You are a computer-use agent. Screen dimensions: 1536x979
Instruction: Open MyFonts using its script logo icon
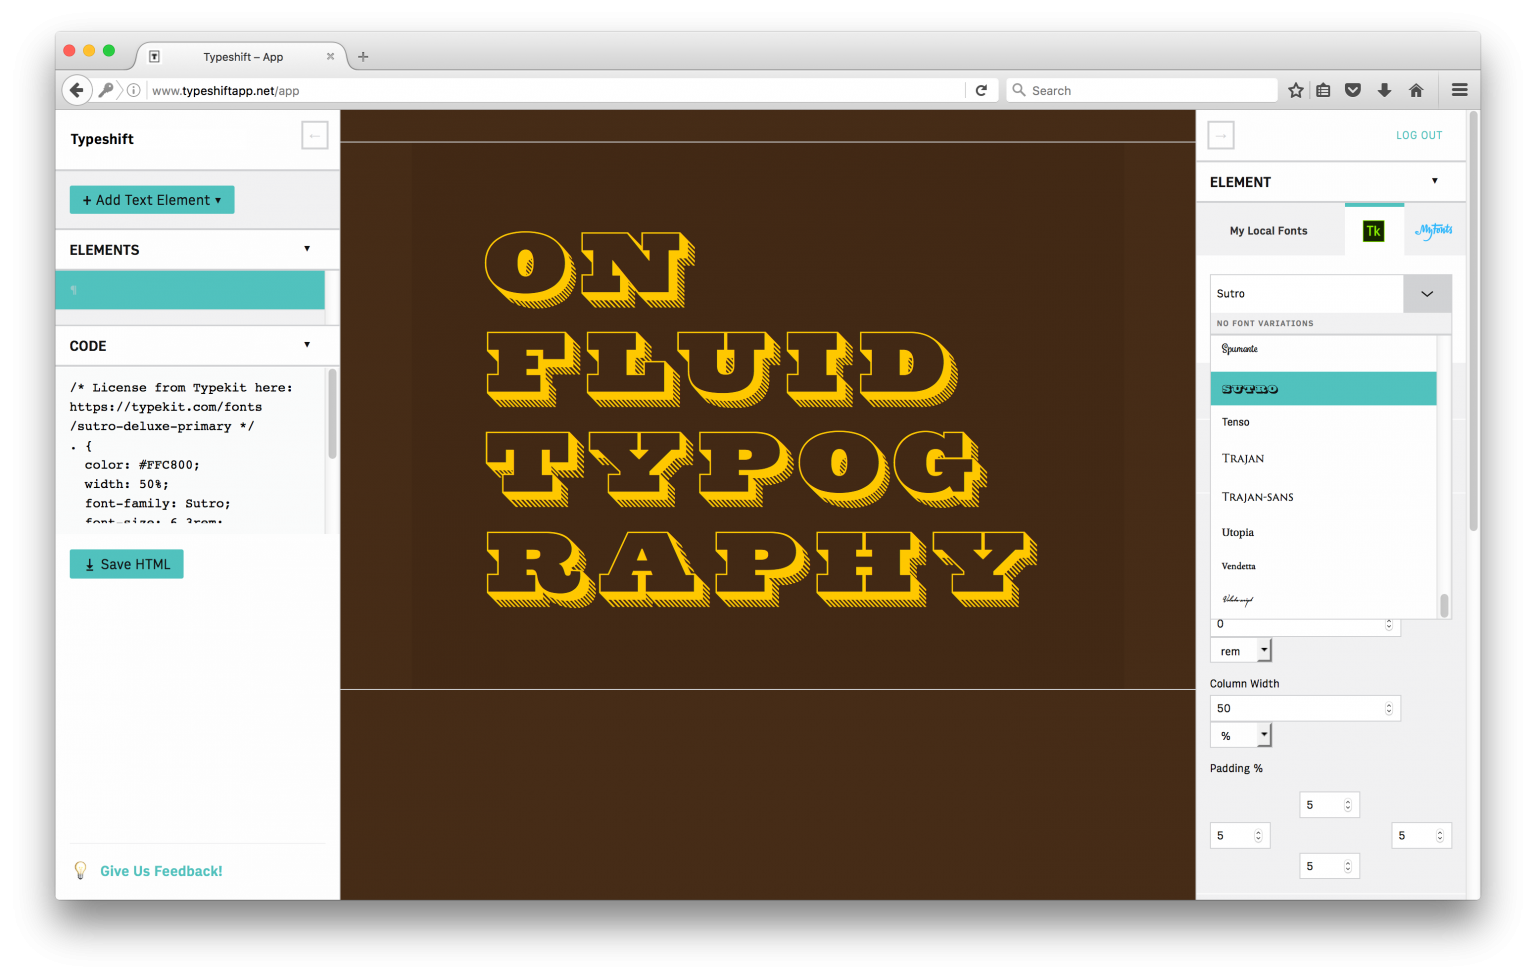pyautogui.click(x=1433, y=230)
